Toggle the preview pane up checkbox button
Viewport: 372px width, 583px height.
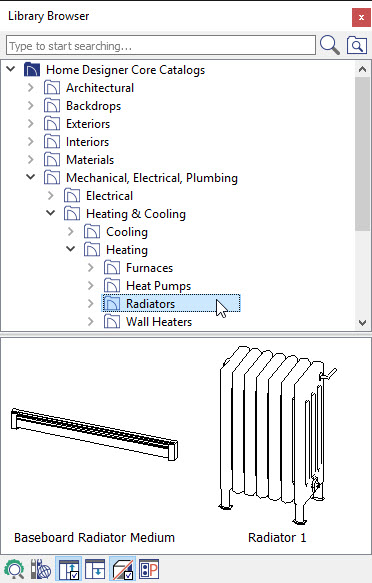pos(69,569)
